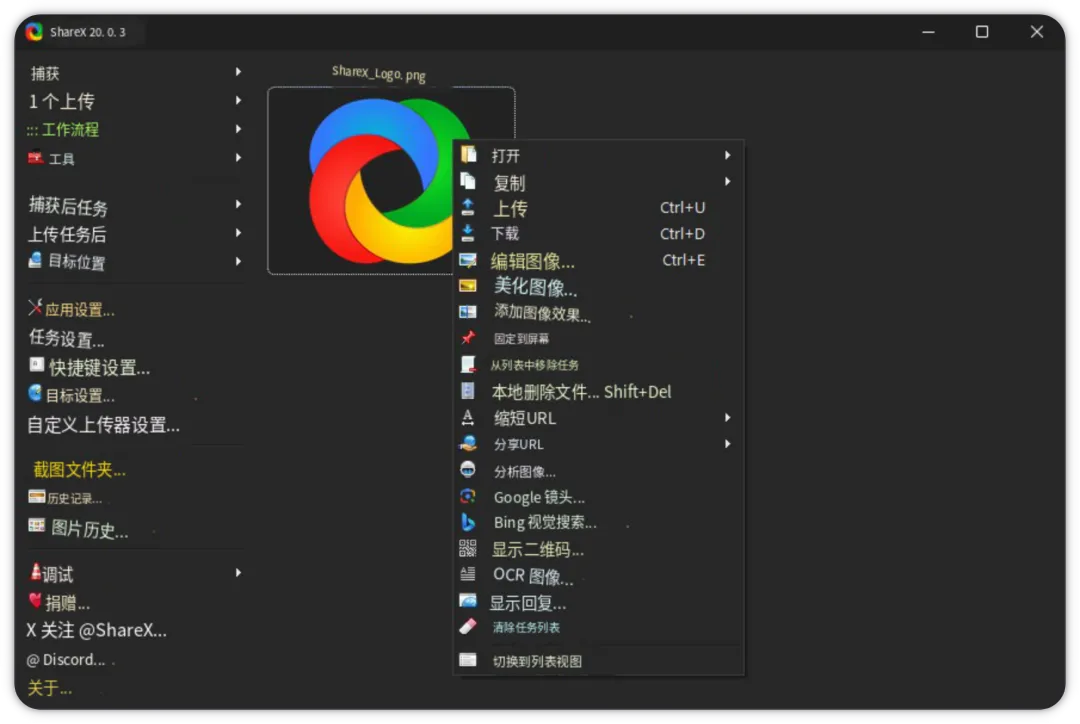The width and height of the screenshot is (1080, 724).
Task: Expand the 工作流程 submenu arrow
Action: (238, 129)
